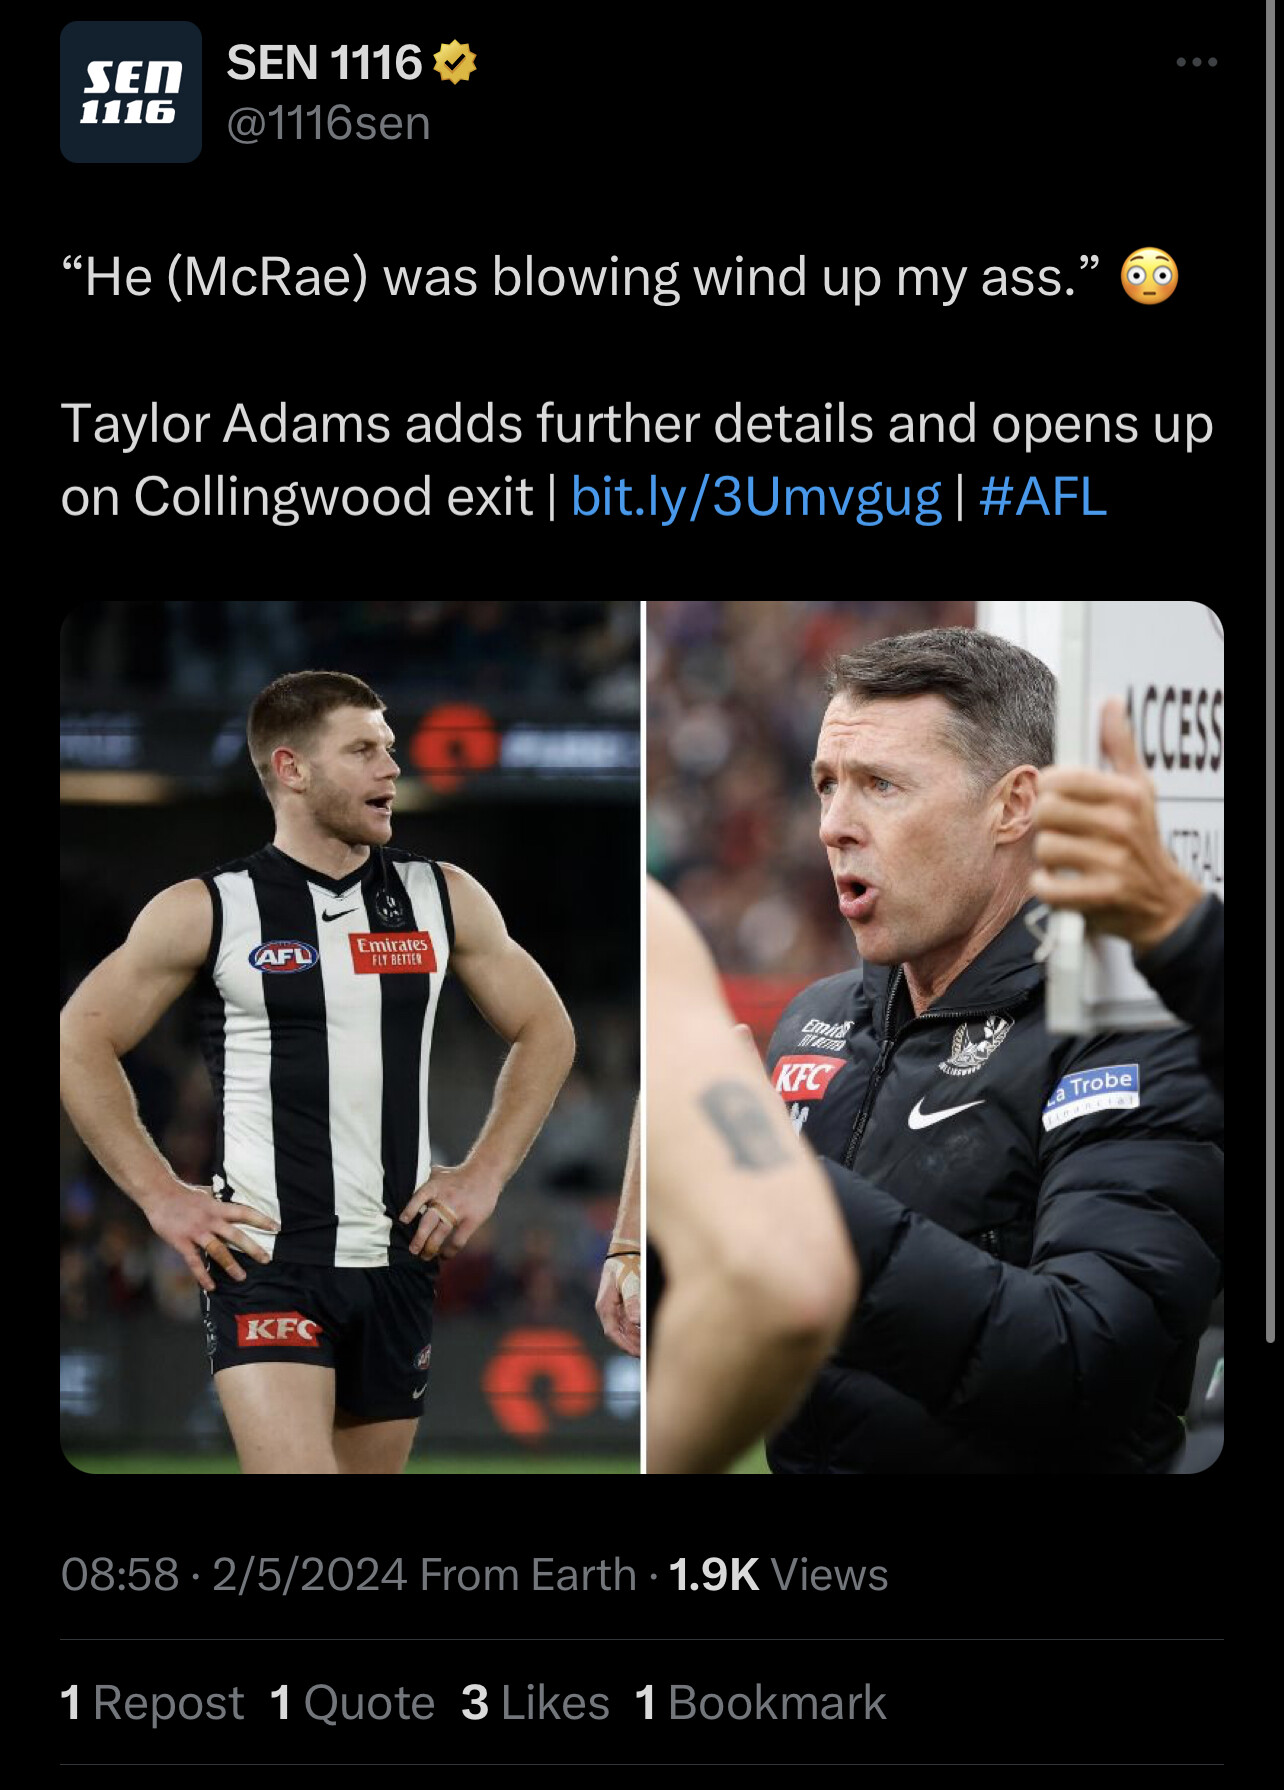This screenshot has height=1790, width=1284.
Task: Open the three-dot more options menu
Action: click(x=1197, y=62)
